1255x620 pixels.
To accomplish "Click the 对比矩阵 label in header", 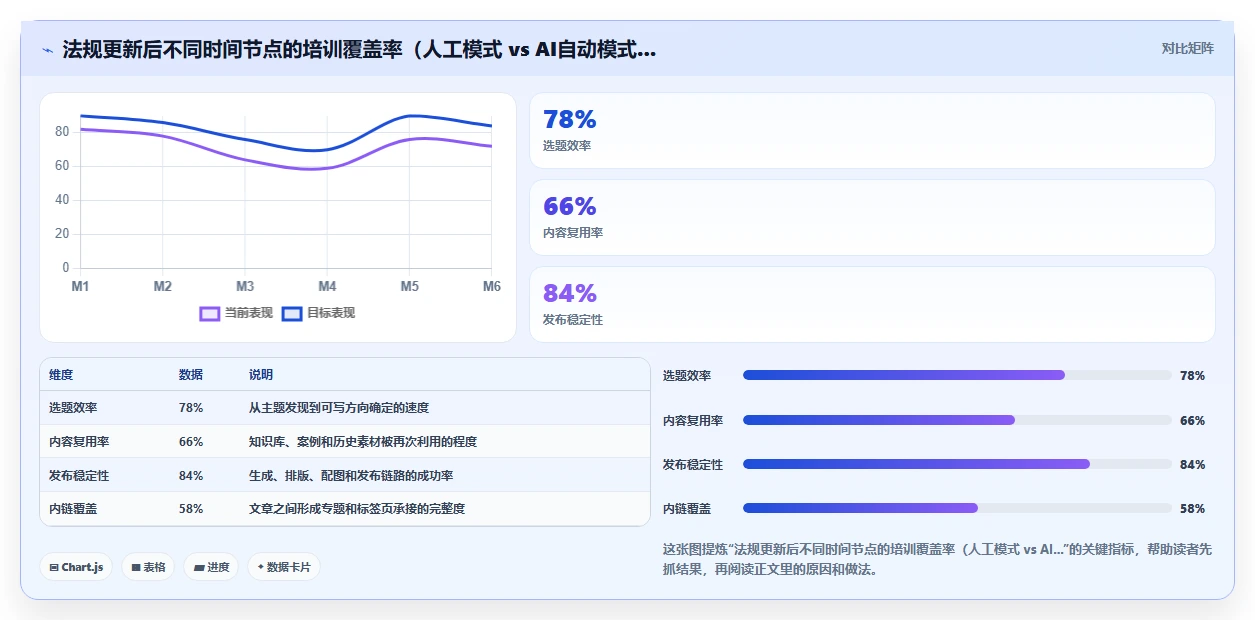I will pyautogui.click(x=1187, y=48).
